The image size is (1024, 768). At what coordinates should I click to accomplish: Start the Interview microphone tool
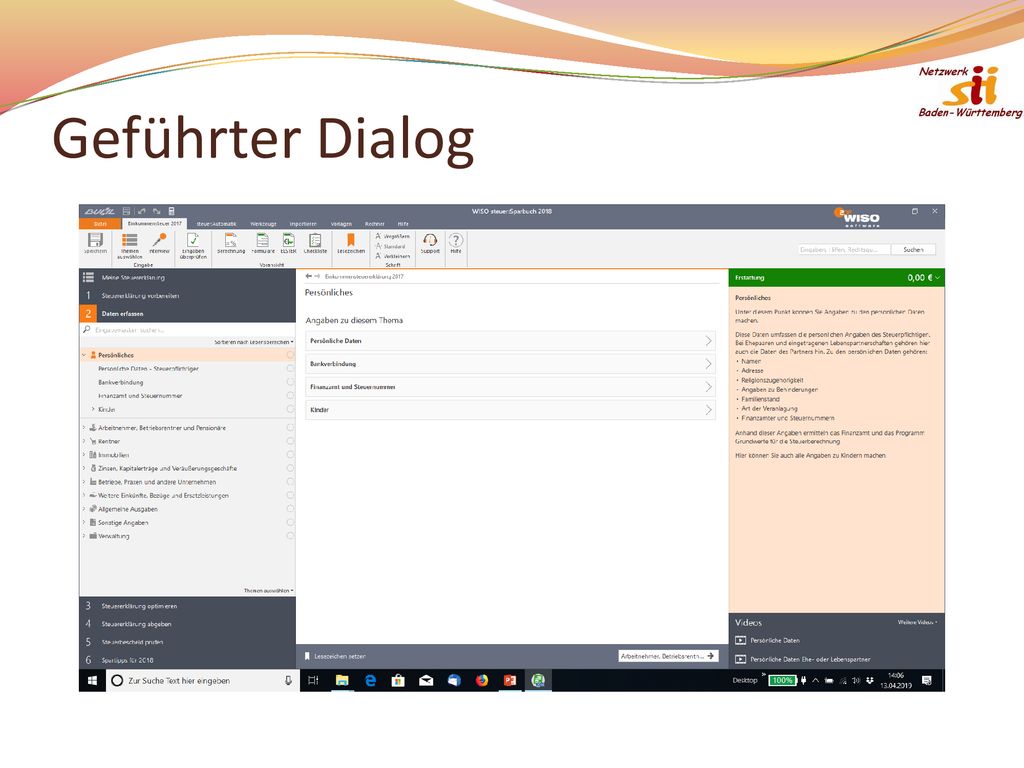[159, 243]
